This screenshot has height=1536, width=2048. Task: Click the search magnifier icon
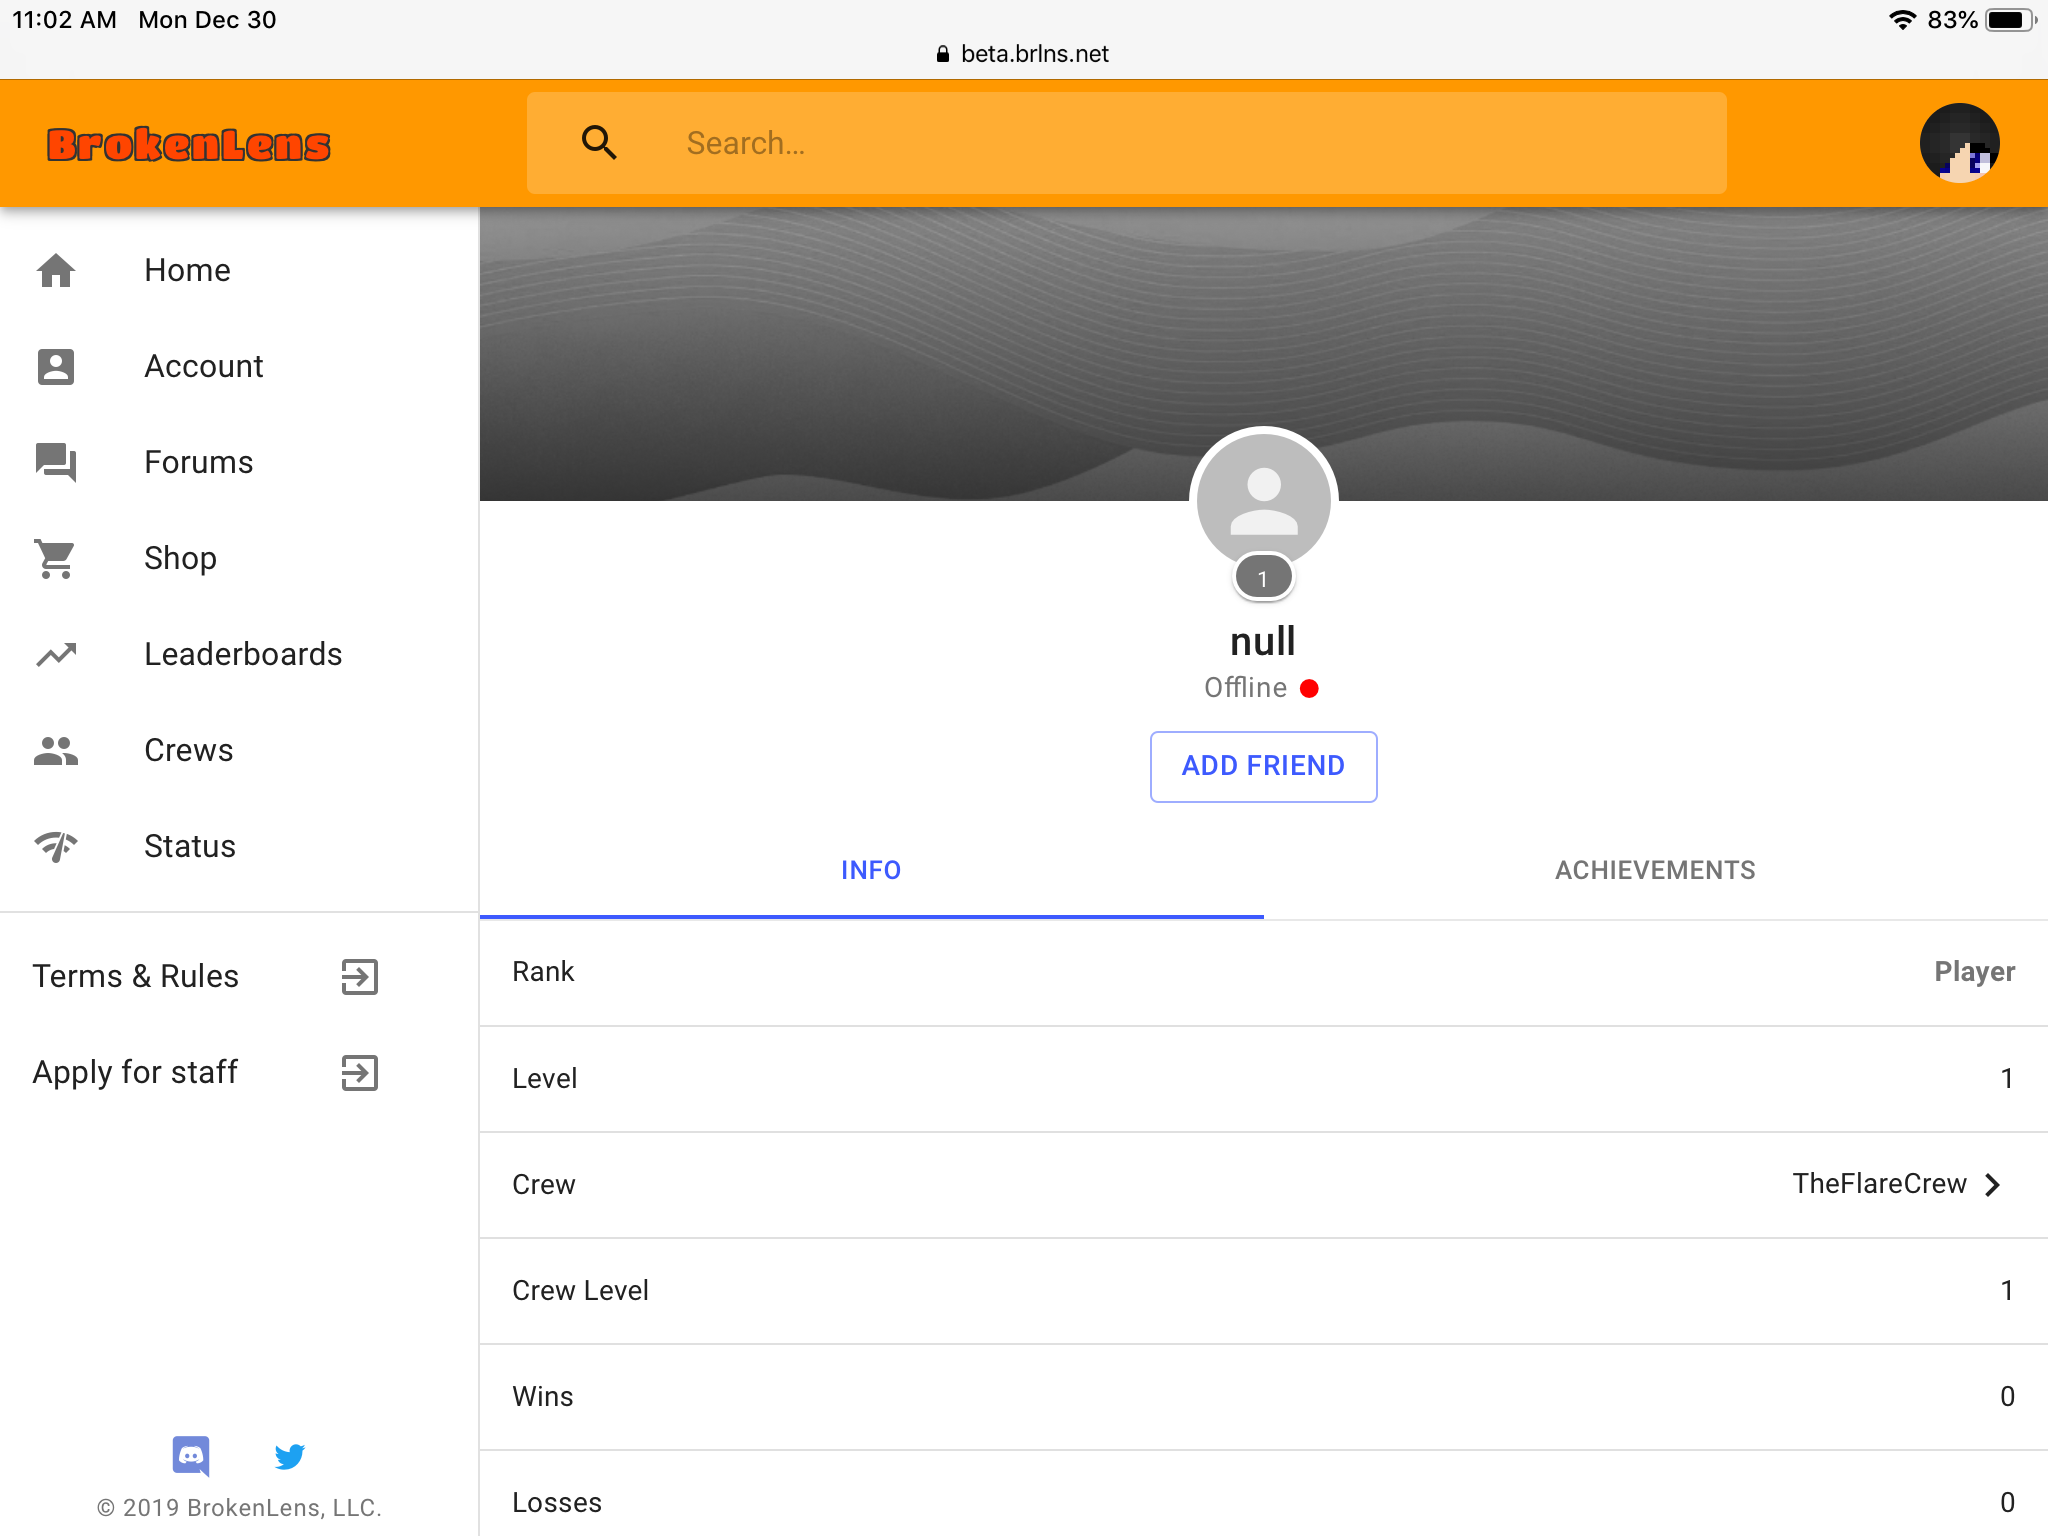point(598,143)
